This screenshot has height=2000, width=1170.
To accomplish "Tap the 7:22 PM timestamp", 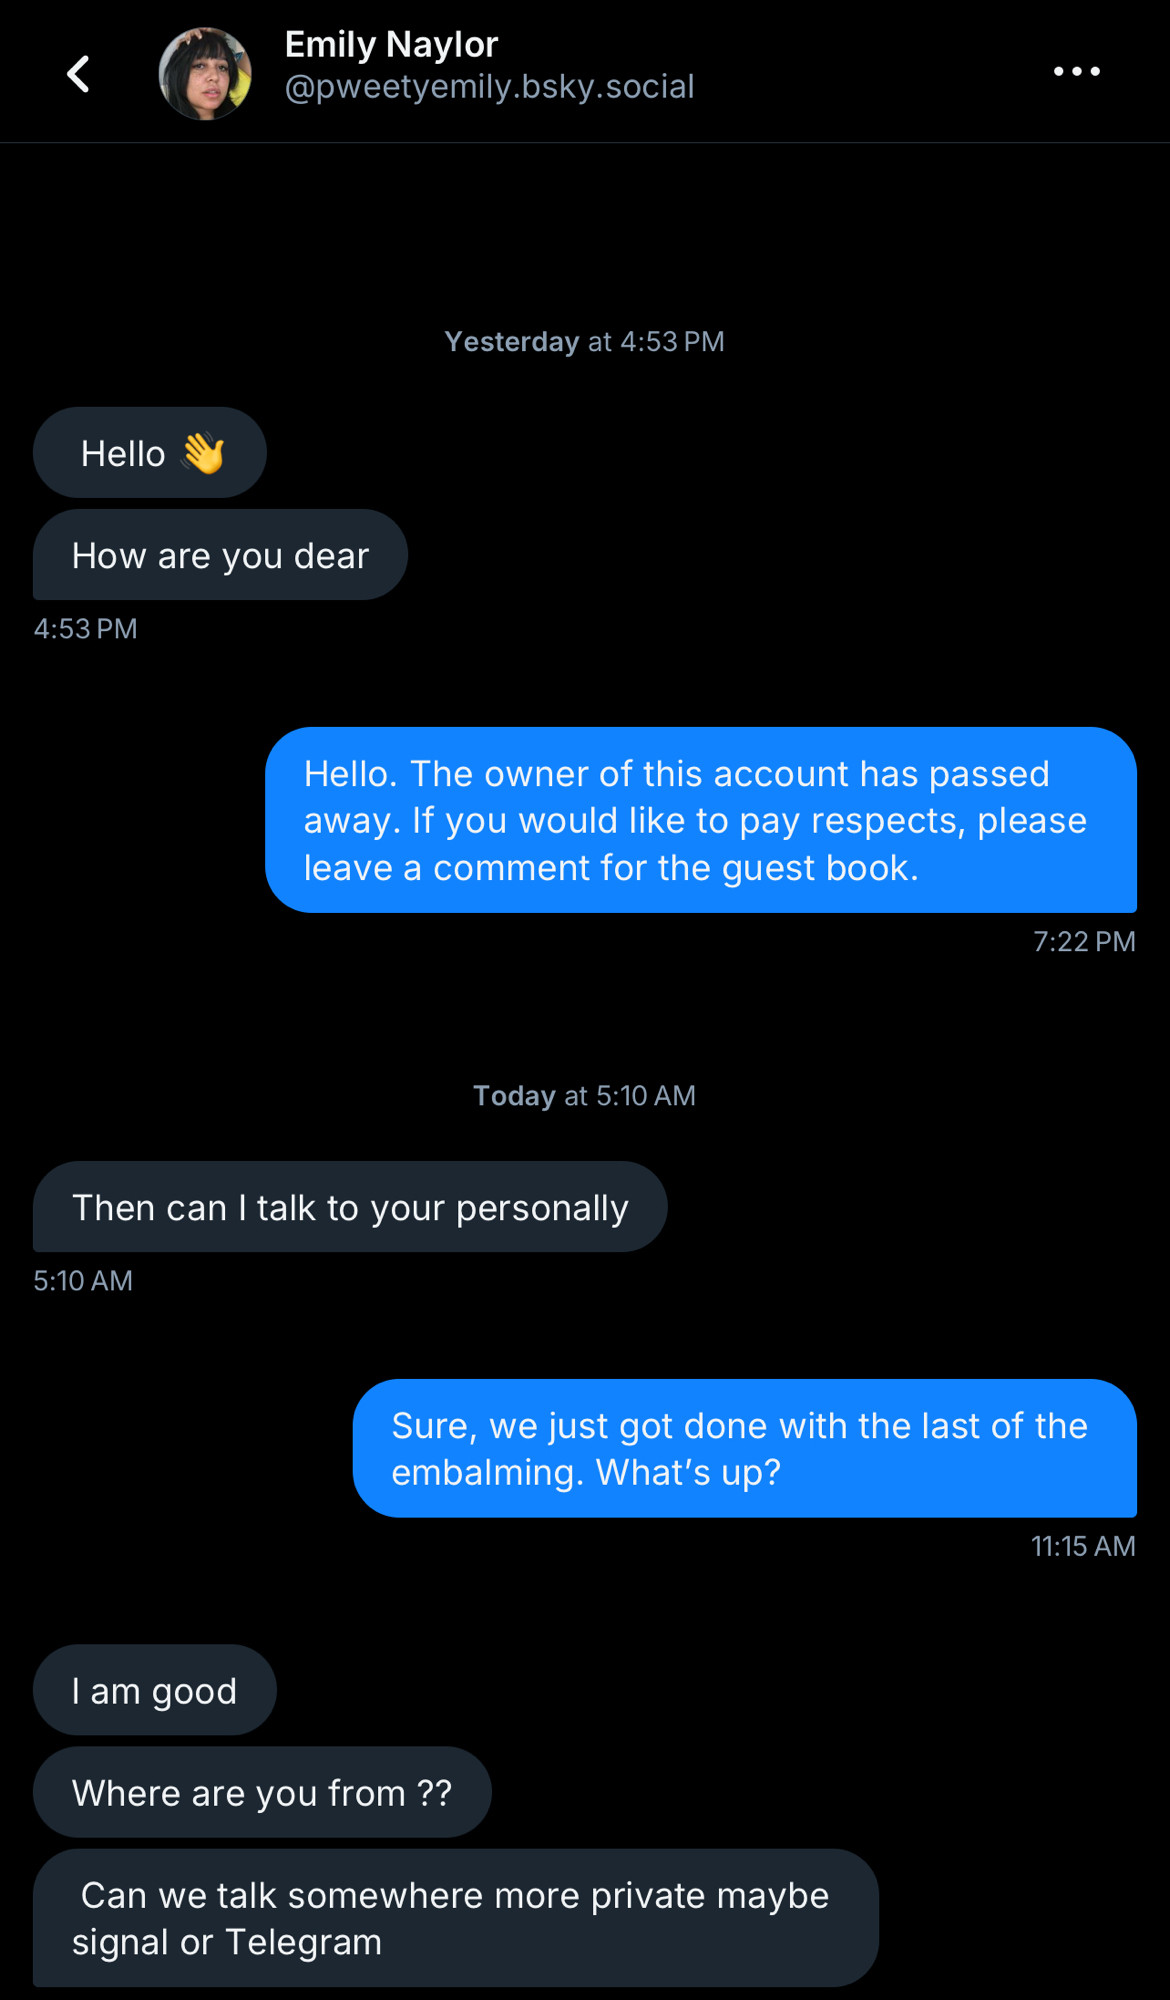I will click(1084, 942).
